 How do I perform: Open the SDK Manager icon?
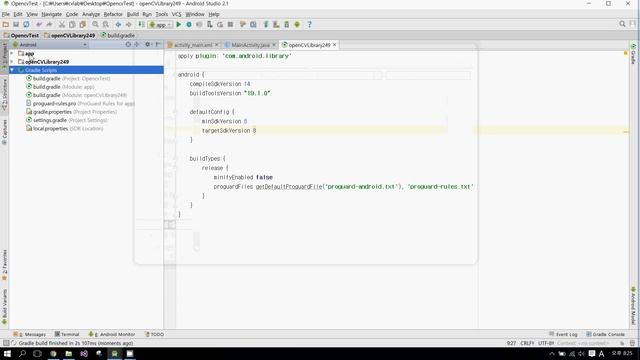pos(287,24)
